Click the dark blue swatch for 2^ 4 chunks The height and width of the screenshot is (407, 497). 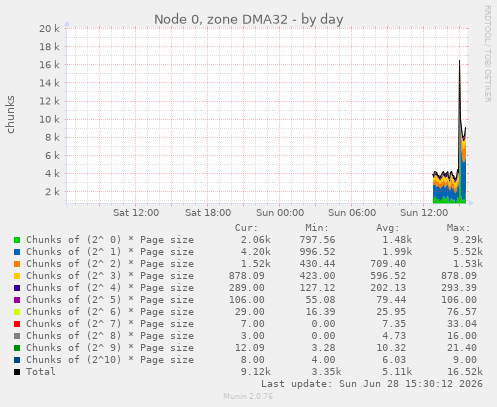coord(17,288)
